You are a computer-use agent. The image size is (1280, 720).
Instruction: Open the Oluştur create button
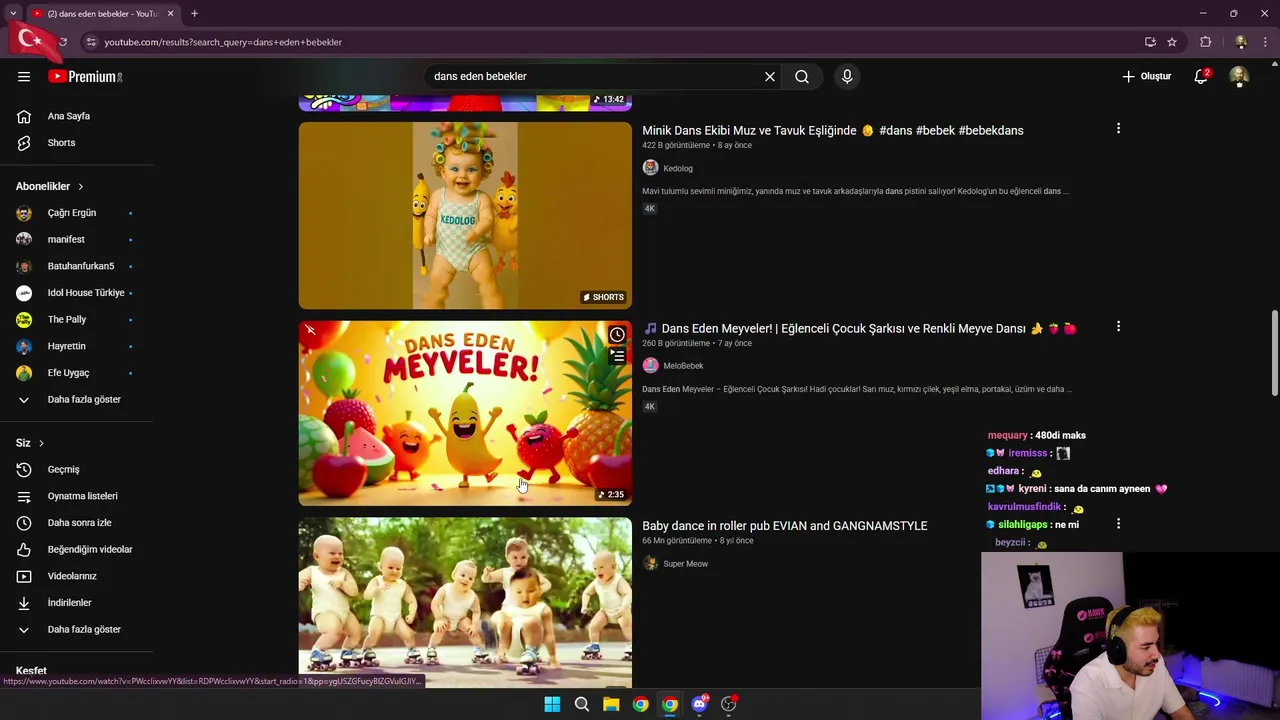1146,76
